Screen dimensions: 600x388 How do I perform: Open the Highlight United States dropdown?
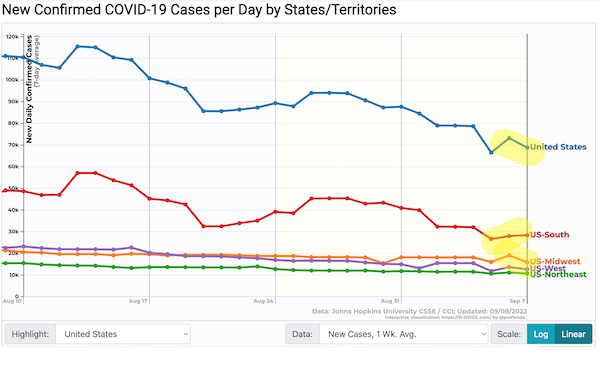tap(123, 334)
